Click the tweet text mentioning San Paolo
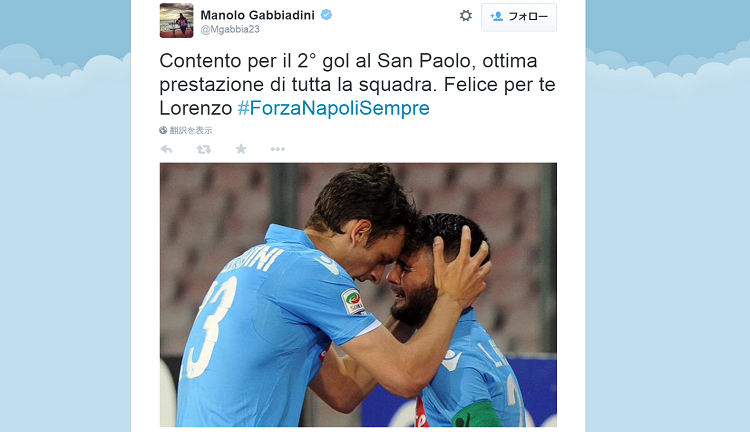750x432 pixels. 357,84
